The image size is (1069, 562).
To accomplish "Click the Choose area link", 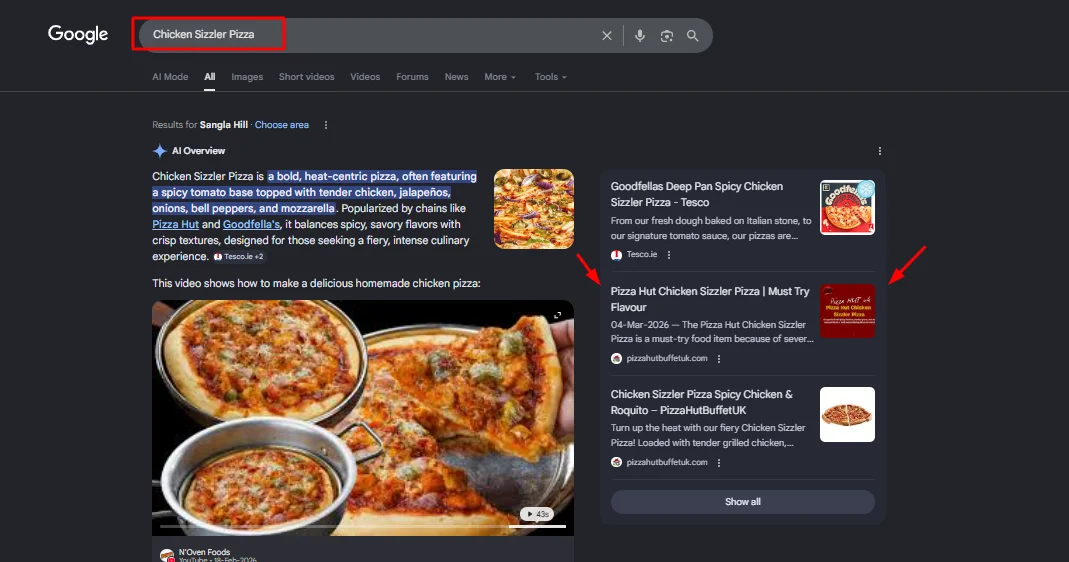I will click(x=282, y=125).
